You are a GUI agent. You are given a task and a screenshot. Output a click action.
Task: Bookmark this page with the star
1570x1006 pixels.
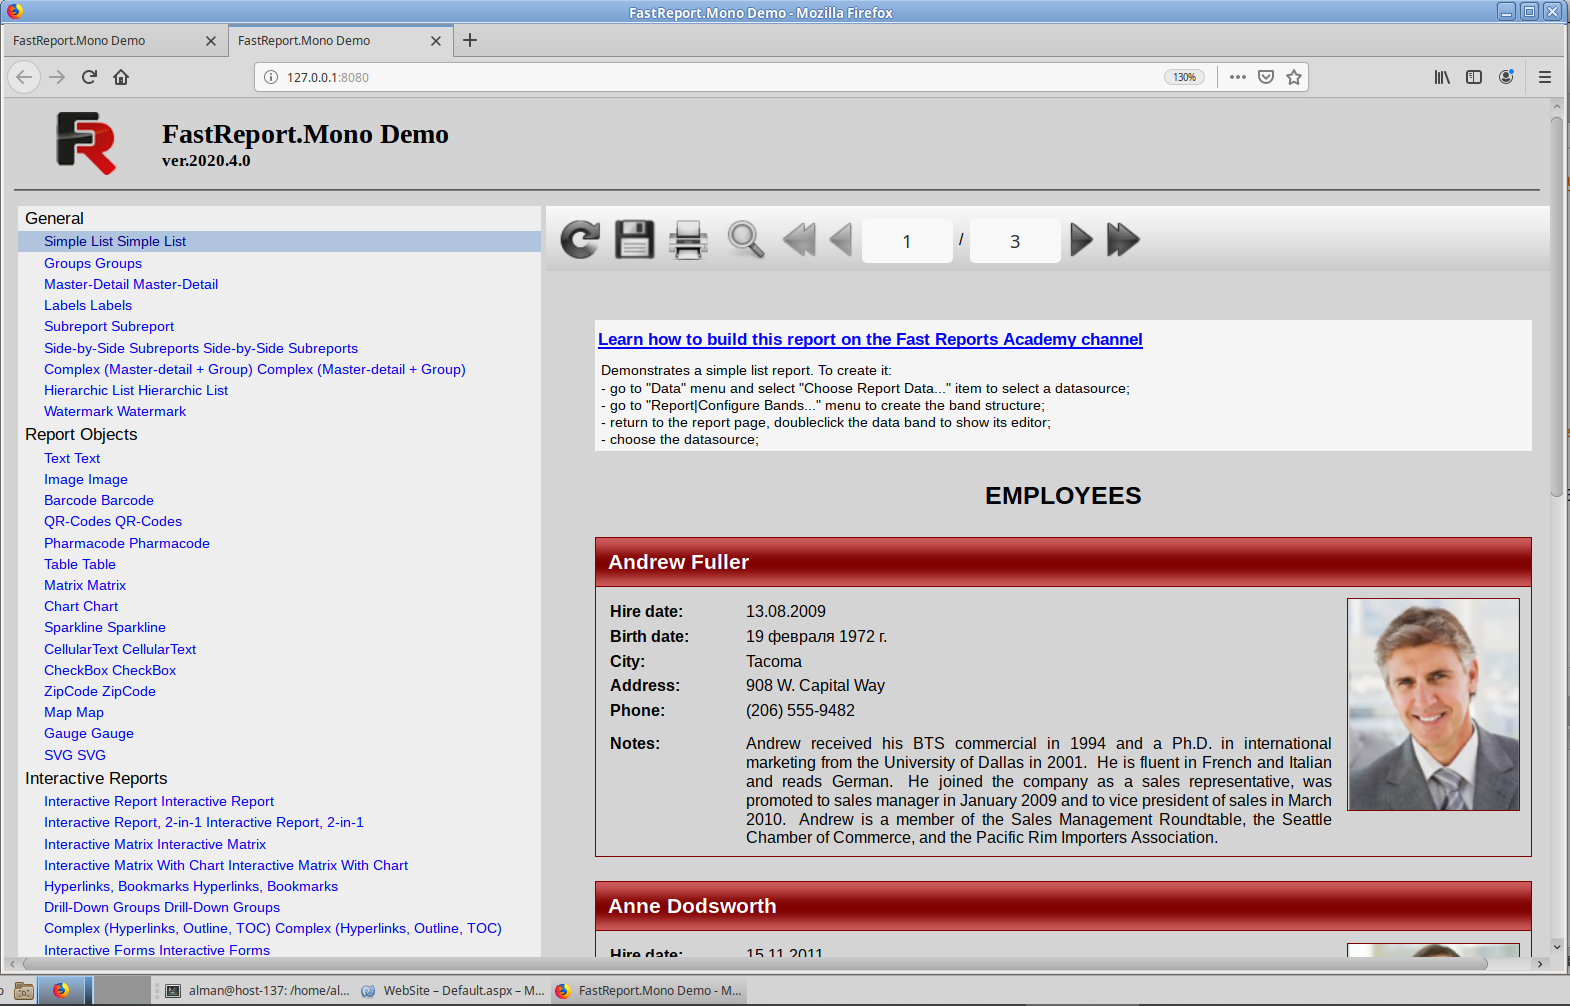1294,77
